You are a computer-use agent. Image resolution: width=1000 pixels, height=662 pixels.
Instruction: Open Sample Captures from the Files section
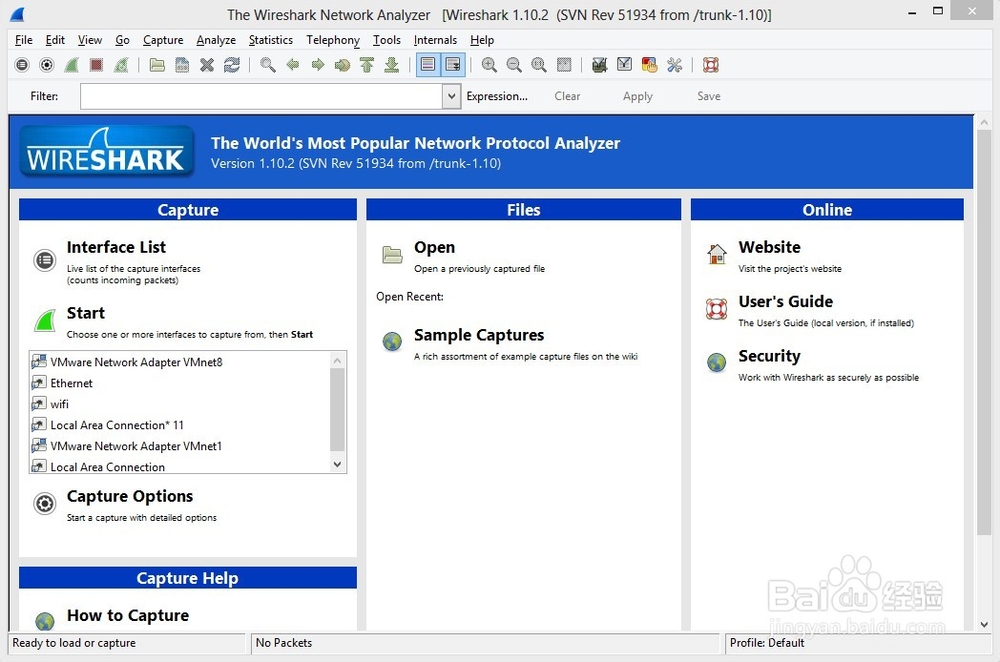coord(478,335)
